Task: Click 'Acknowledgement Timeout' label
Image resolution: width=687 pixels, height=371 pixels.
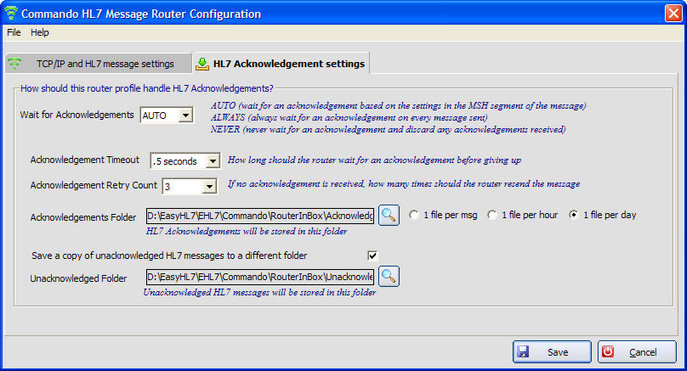Action: coord(85,160)
